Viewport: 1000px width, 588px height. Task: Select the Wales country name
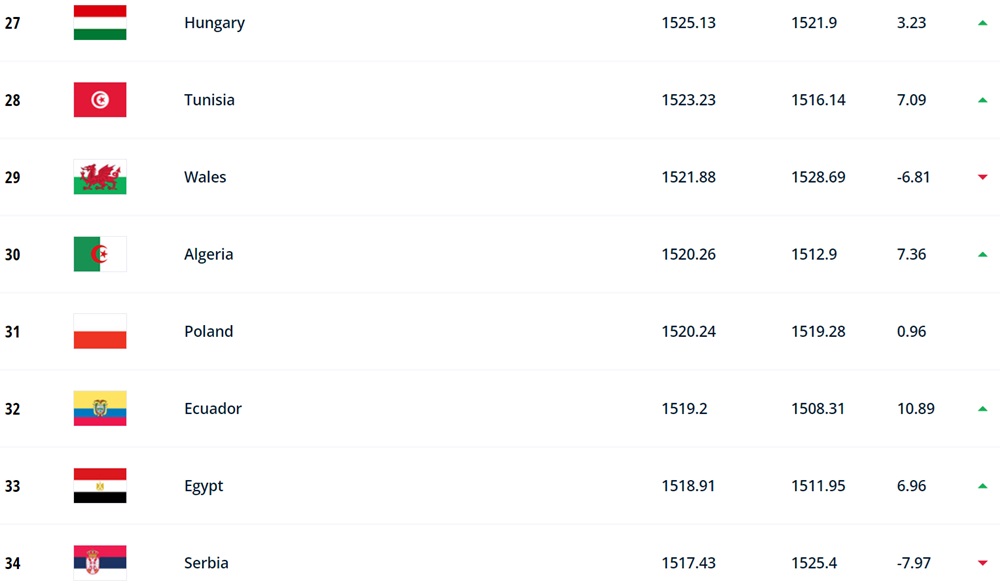point(205,177)
